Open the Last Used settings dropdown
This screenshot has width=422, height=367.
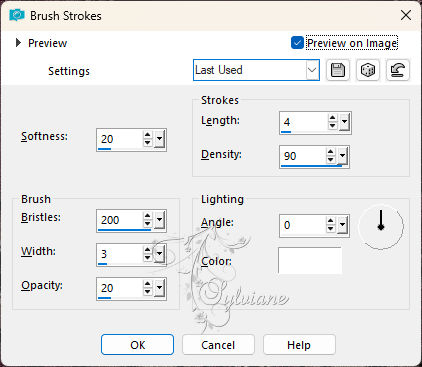(256, 70)
